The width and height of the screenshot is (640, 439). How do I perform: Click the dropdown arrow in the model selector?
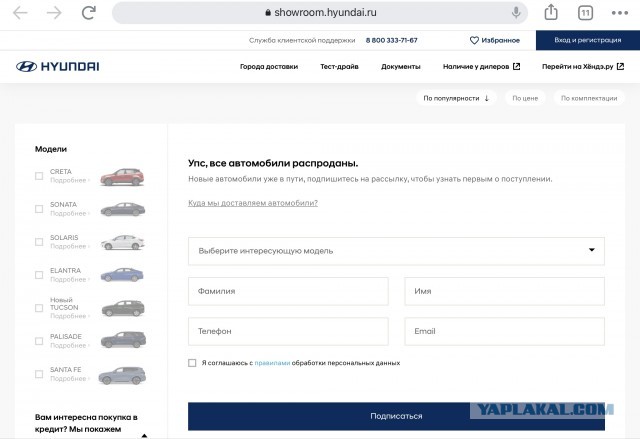[591, 250]
